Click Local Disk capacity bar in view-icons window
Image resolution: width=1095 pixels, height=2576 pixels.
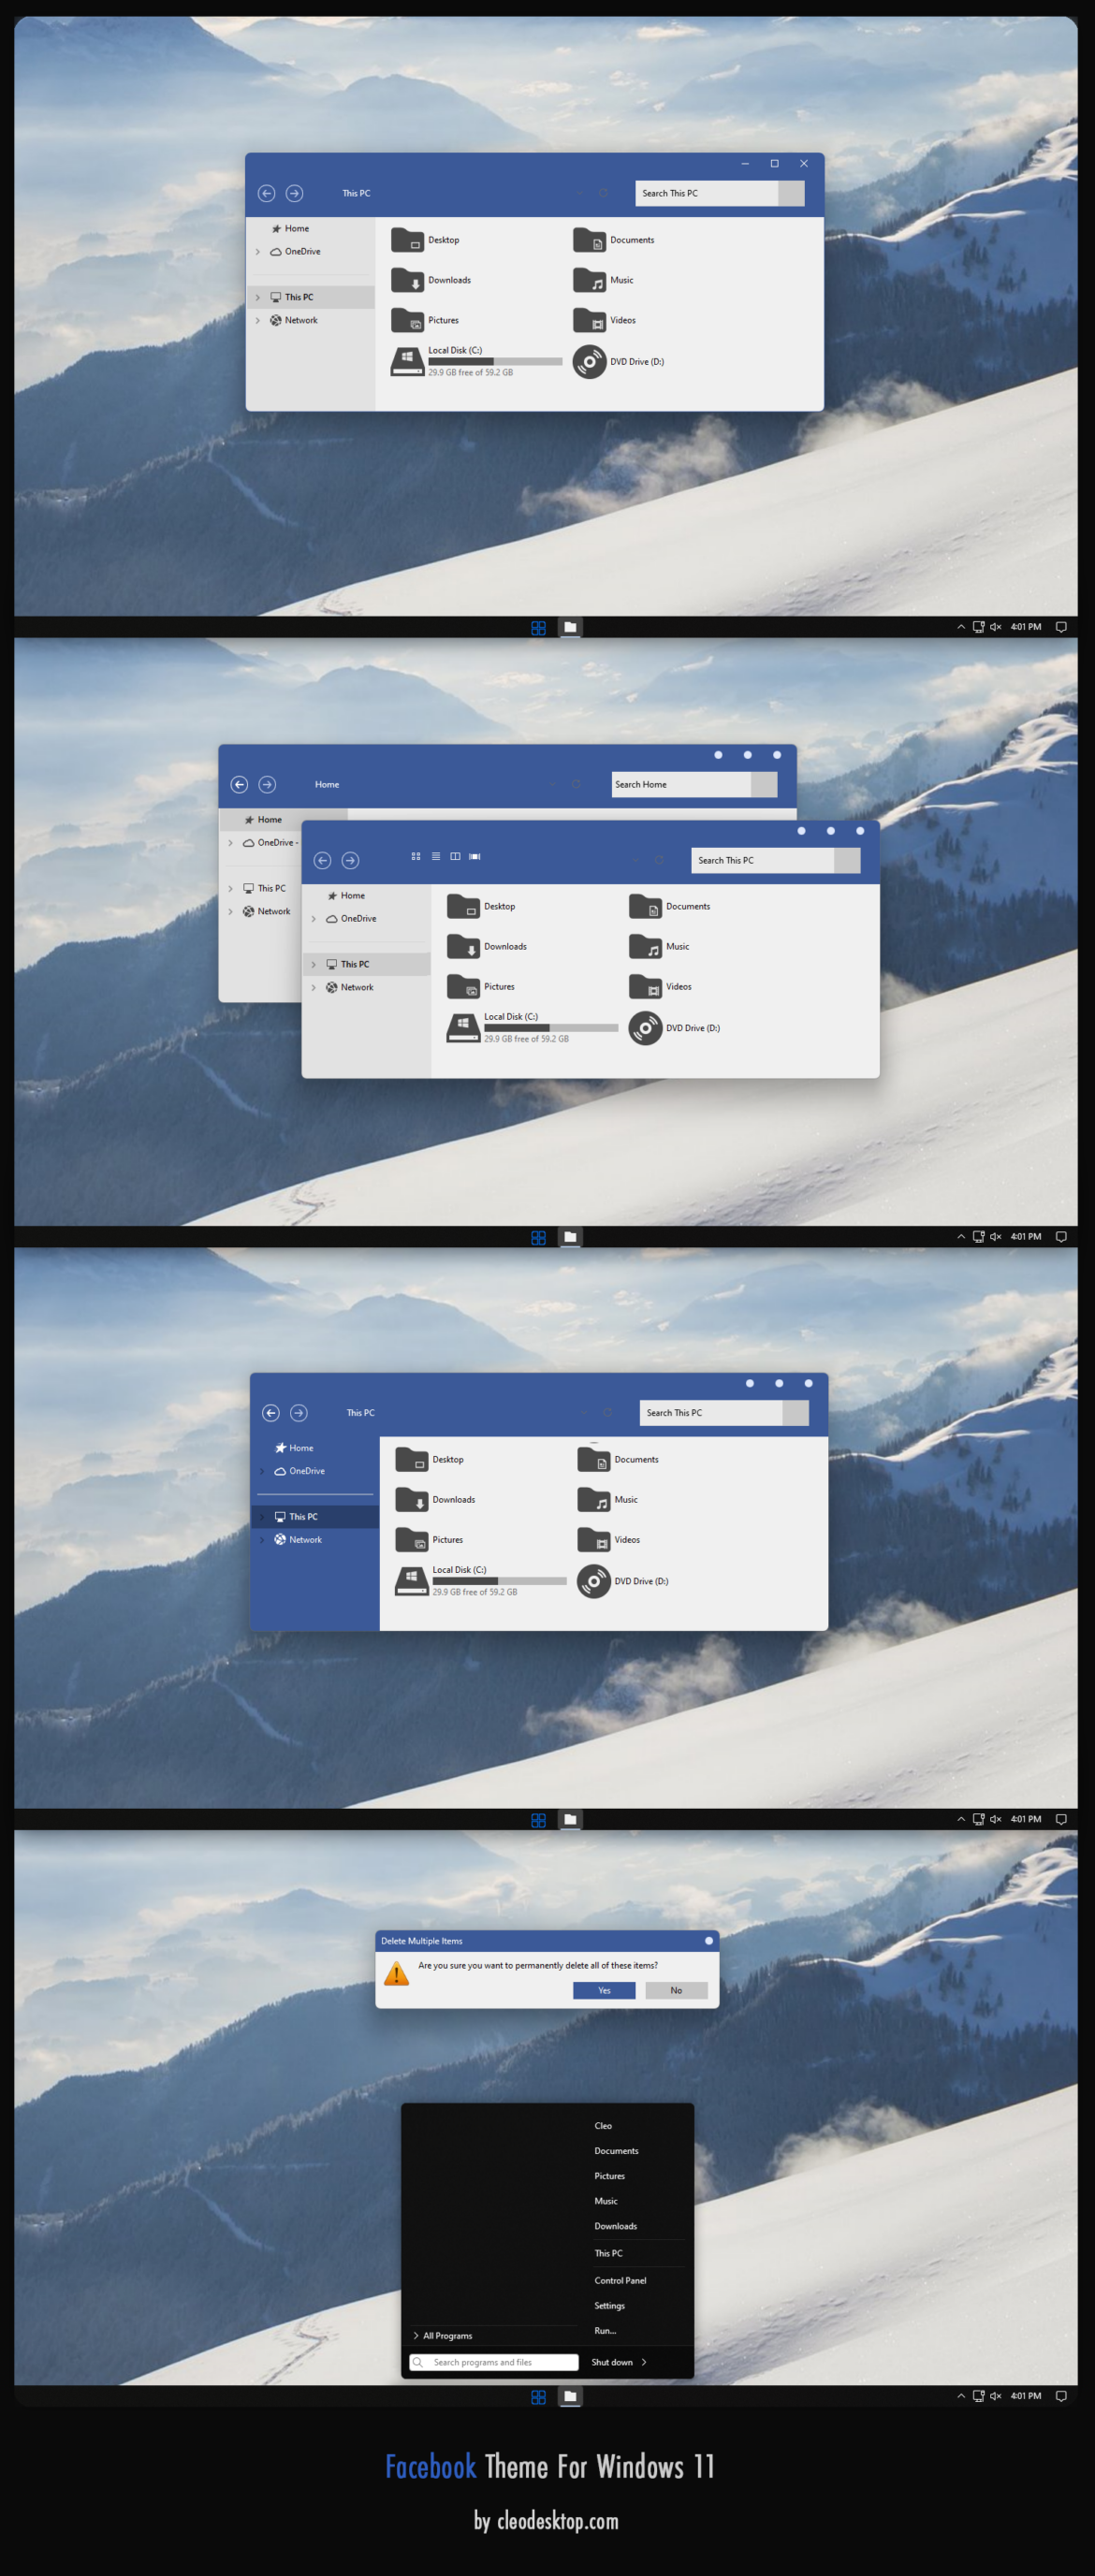[x=551, y=1027]
